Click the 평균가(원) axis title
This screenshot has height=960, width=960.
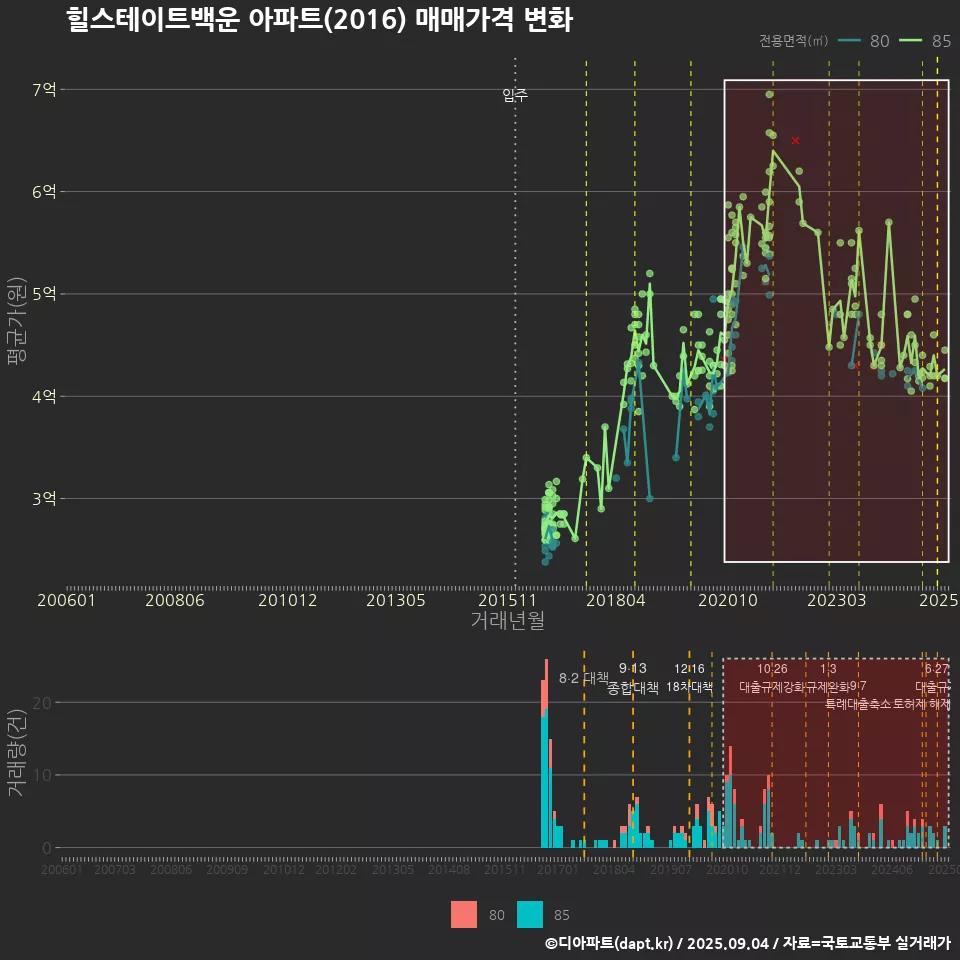pyautogui.click(x=16, y=321)
